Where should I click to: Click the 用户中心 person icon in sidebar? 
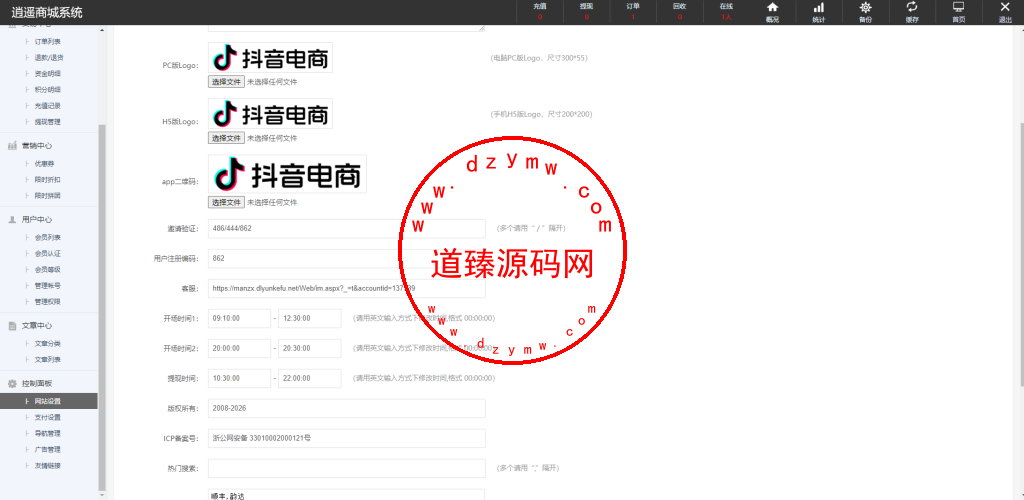12,219
